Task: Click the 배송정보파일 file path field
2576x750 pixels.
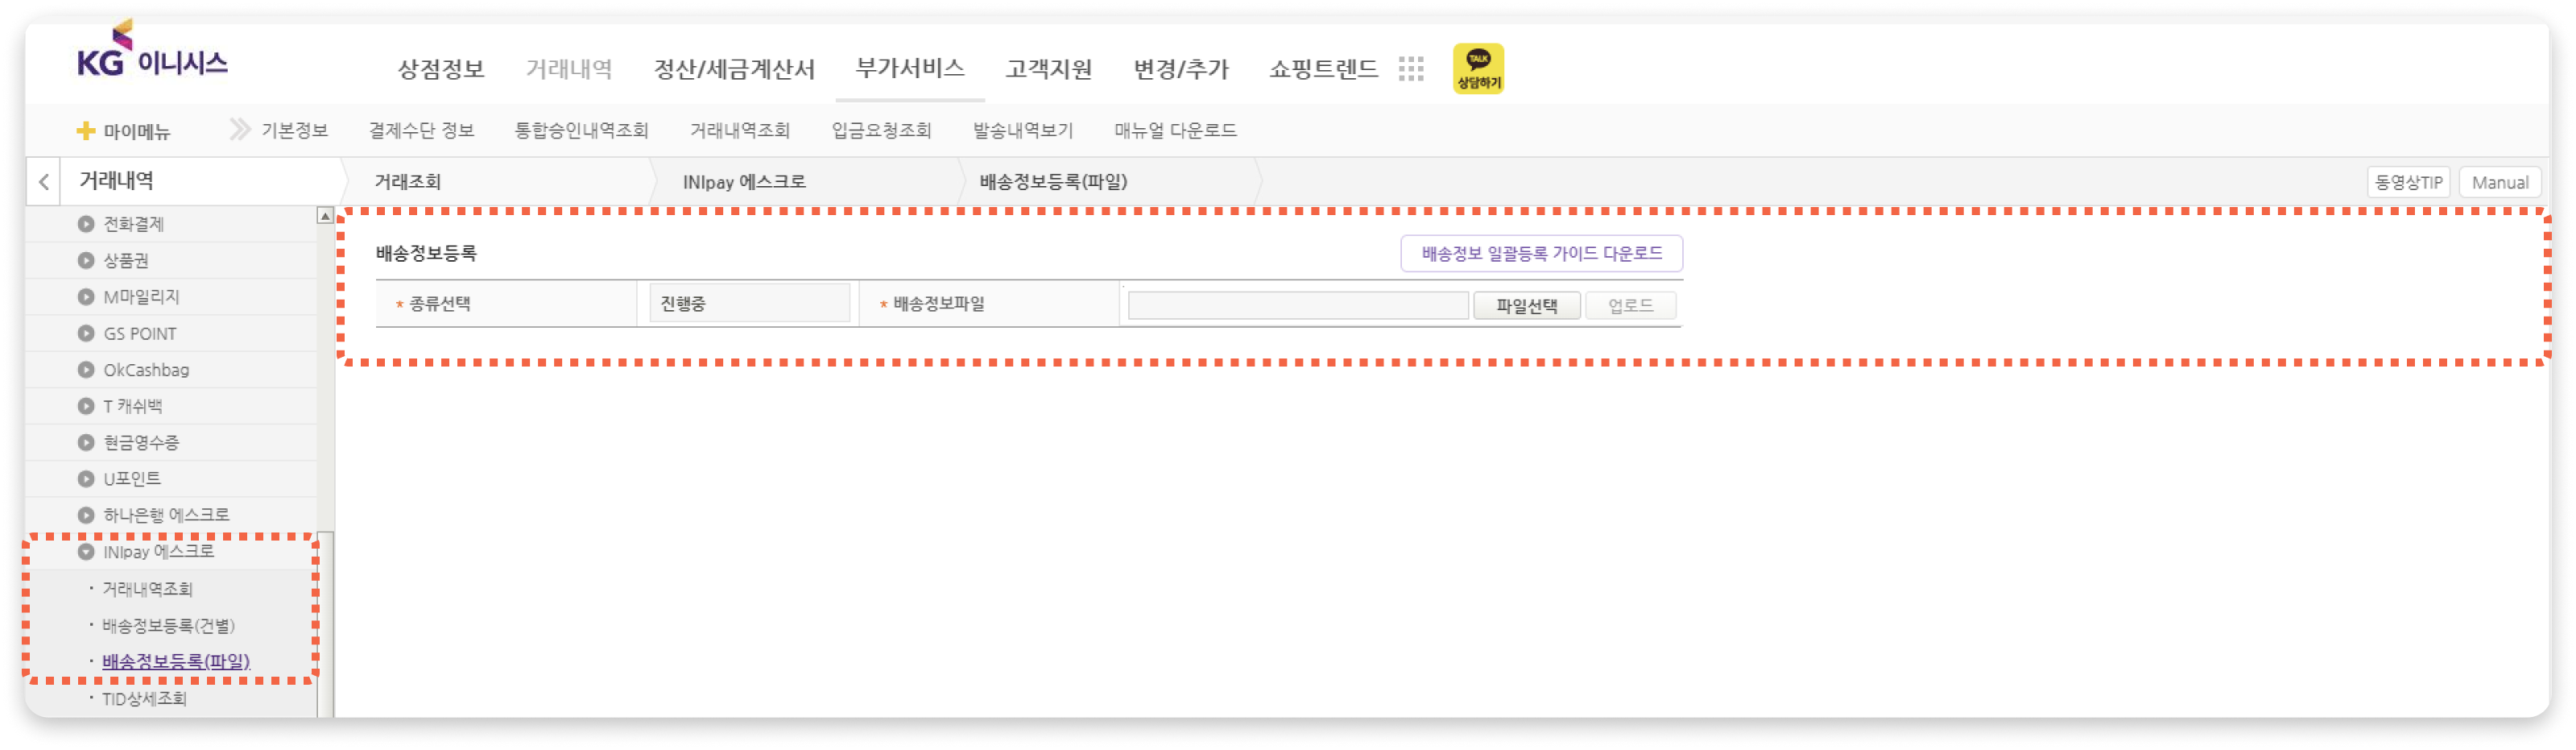Action: pyautogui.click(x=1298, y=306)
